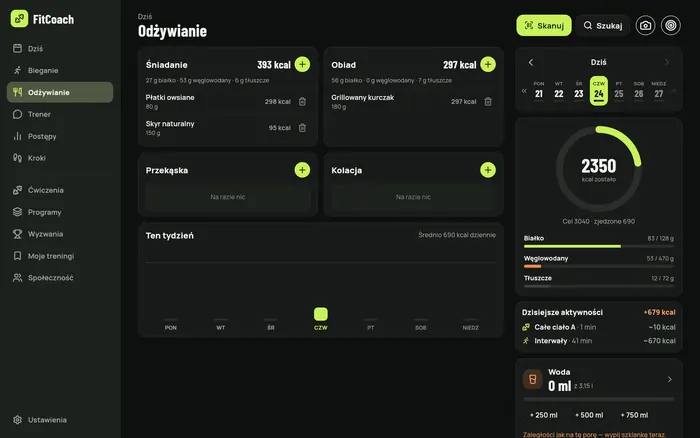Select the Odżywianie sidebar item
The image size is (700, 438).
click(60, 92)
